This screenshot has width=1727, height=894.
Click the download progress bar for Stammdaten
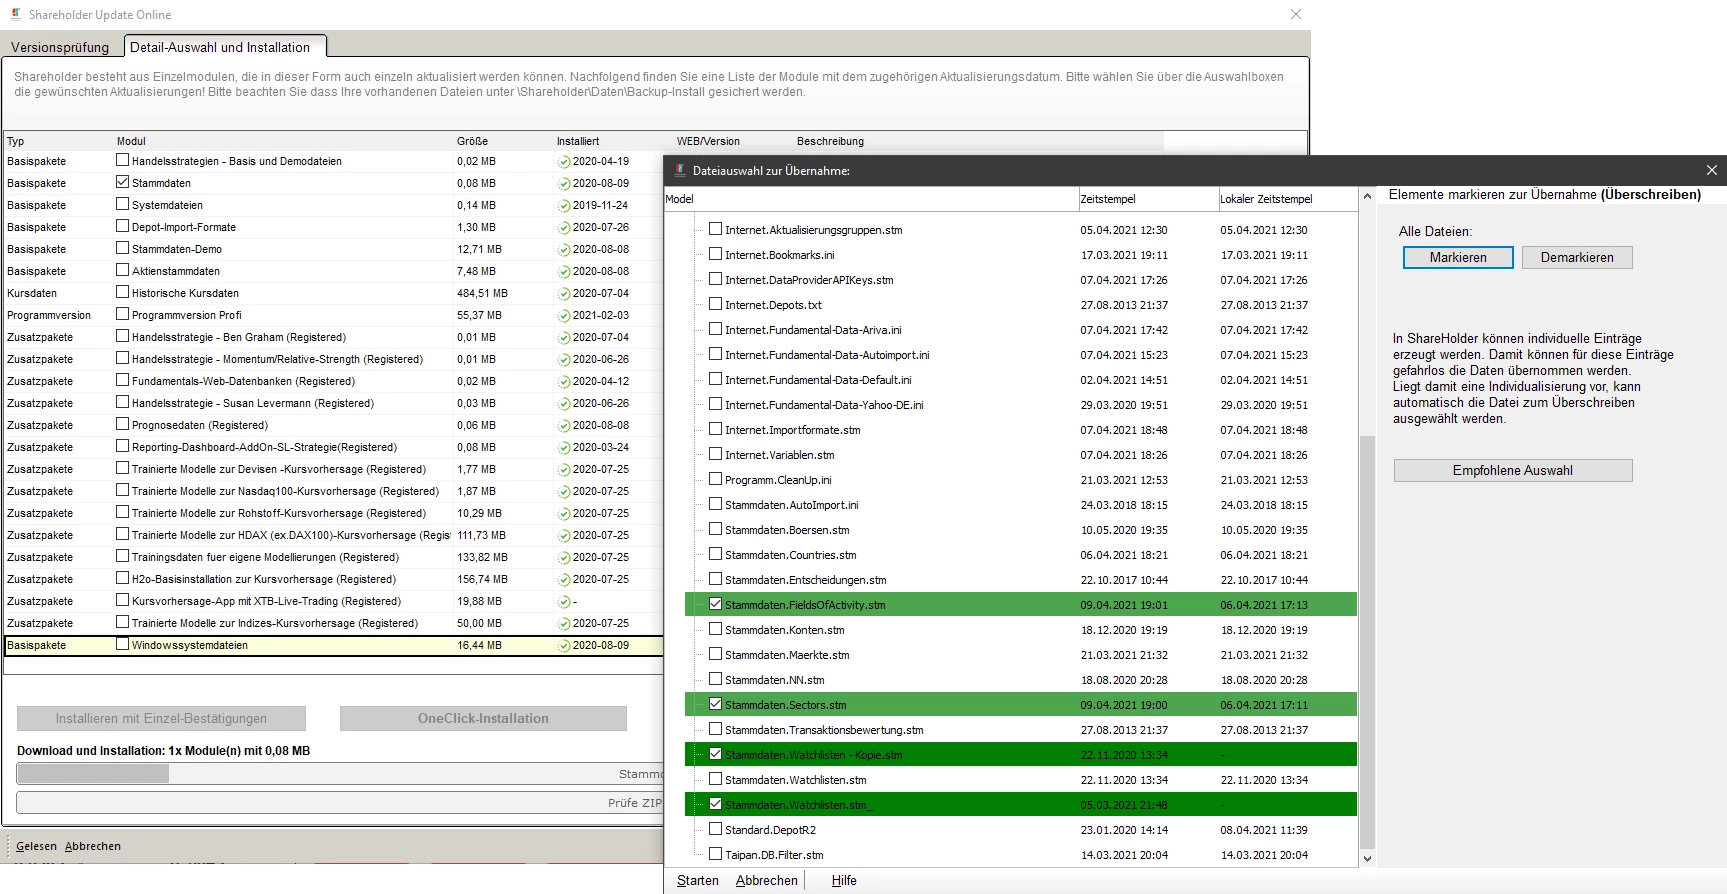click(340, 774)
